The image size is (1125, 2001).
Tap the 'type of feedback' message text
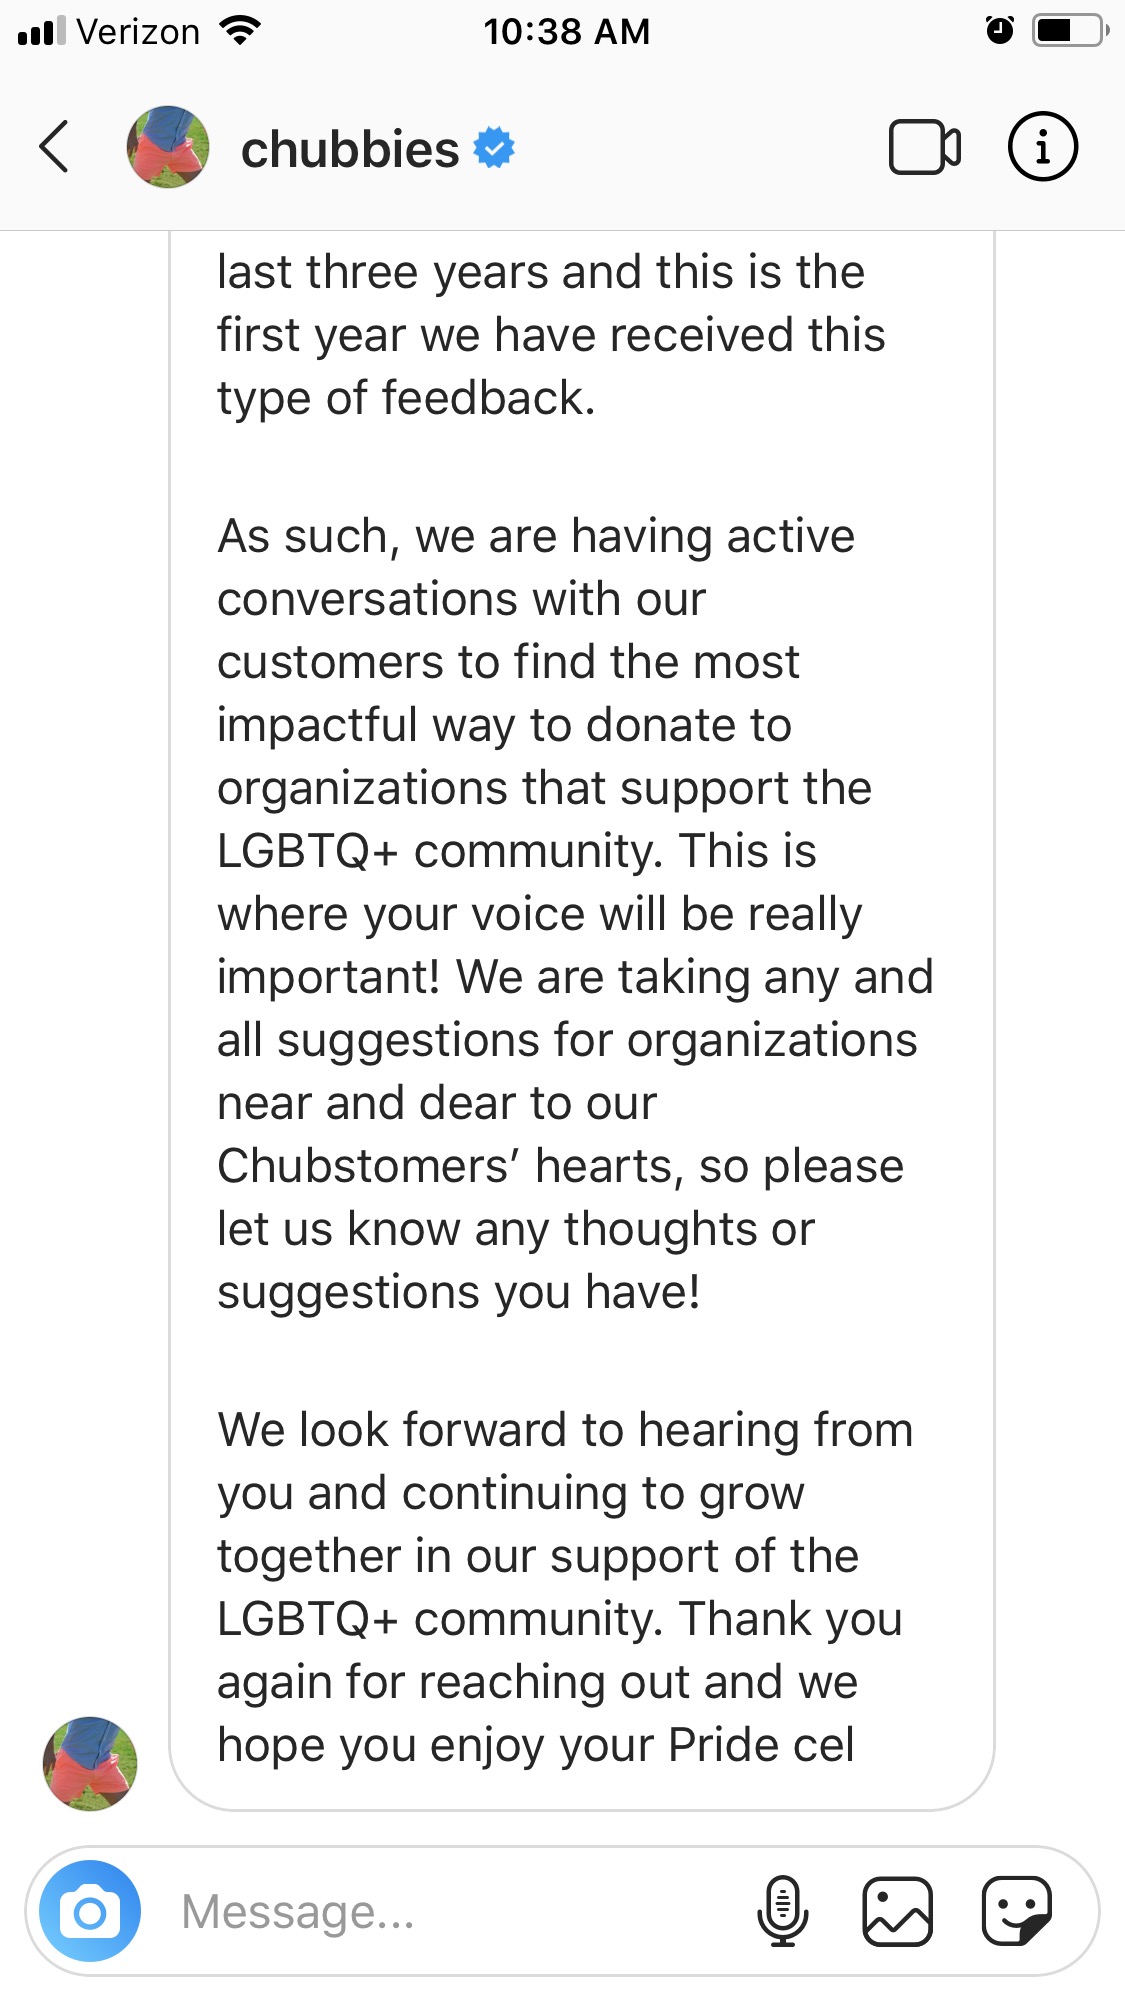[x=406, y=398]
